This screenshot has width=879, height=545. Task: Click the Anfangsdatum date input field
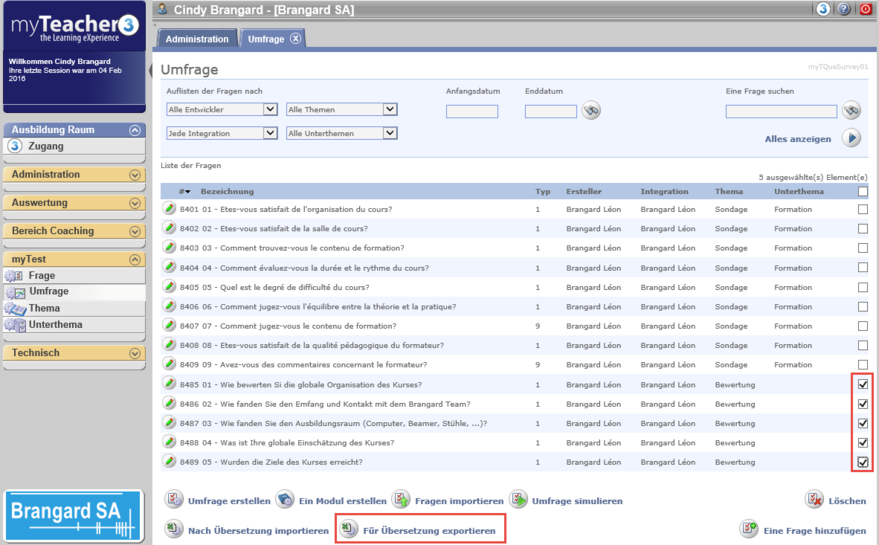tap(472, 111)
